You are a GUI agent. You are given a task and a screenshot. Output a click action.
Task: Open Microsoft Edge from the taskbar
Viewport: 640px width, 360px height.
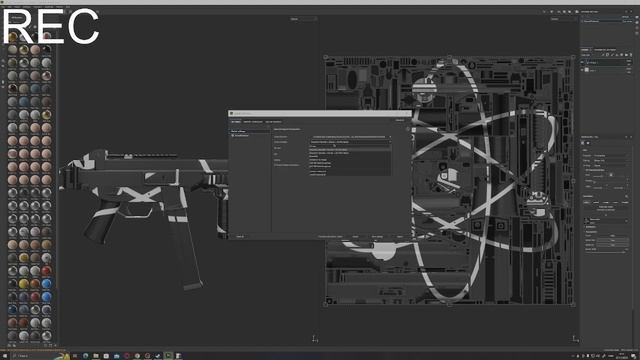click(x=86, y=356)
